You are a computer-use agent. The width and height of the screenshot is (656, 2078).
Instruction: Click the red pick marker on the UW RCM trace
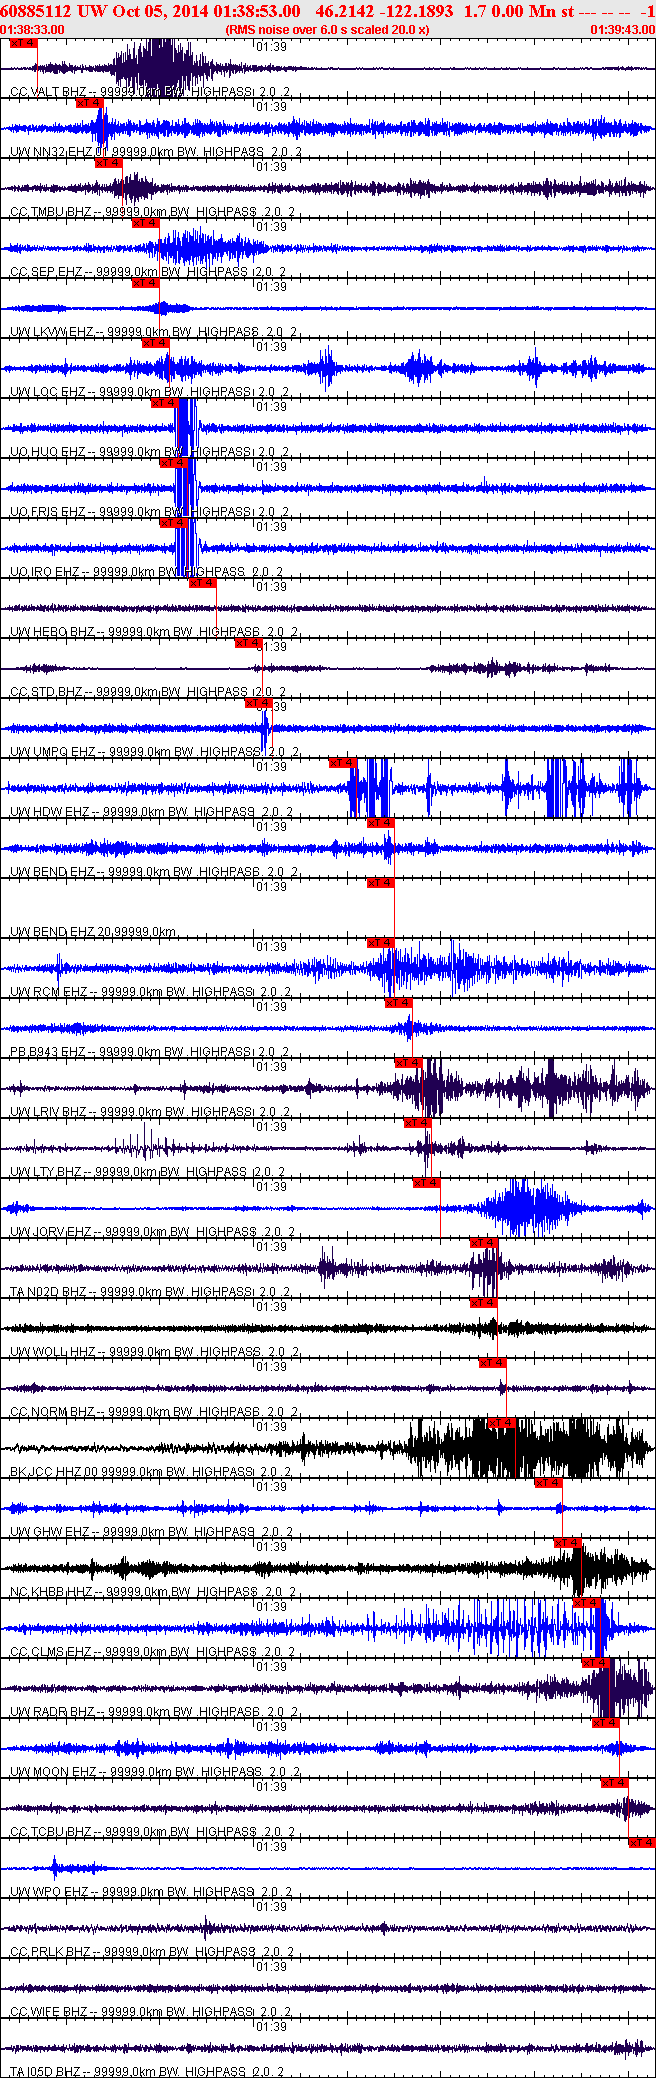click(380, 943)
